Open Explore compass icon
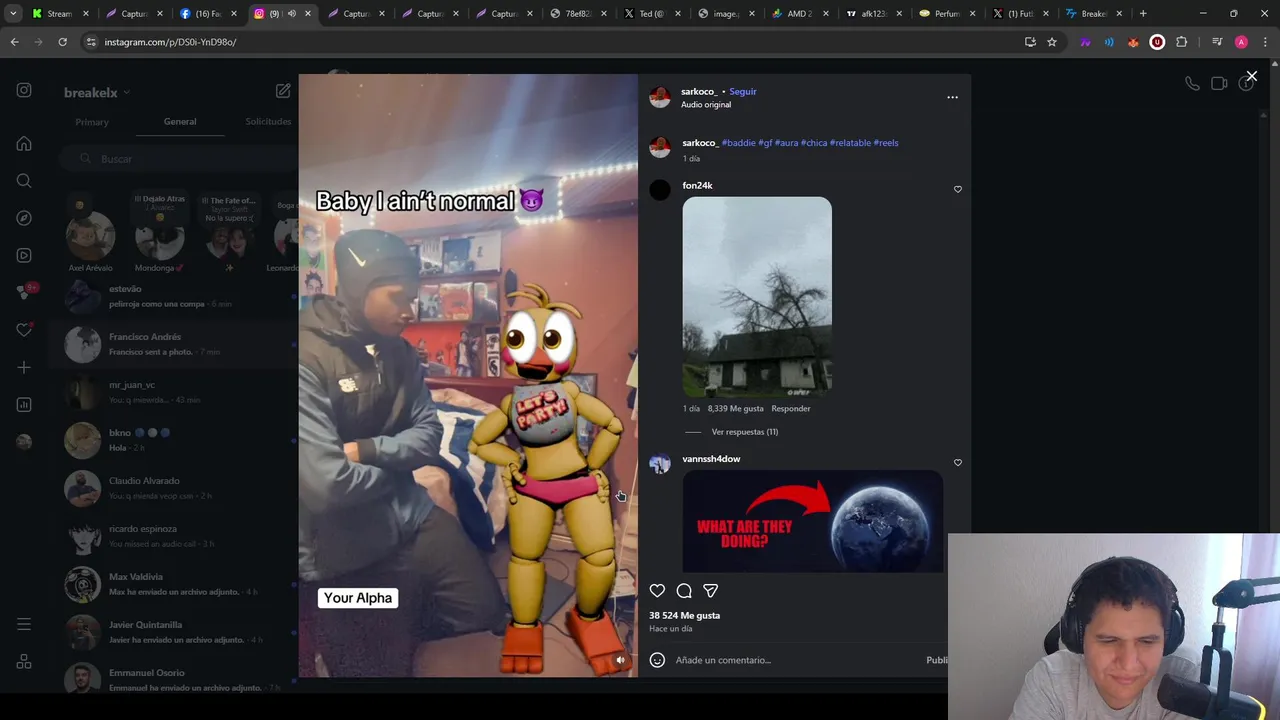The width and height of the screenshot is (1280, 720). pyautogui.click(x=24, y=218)
